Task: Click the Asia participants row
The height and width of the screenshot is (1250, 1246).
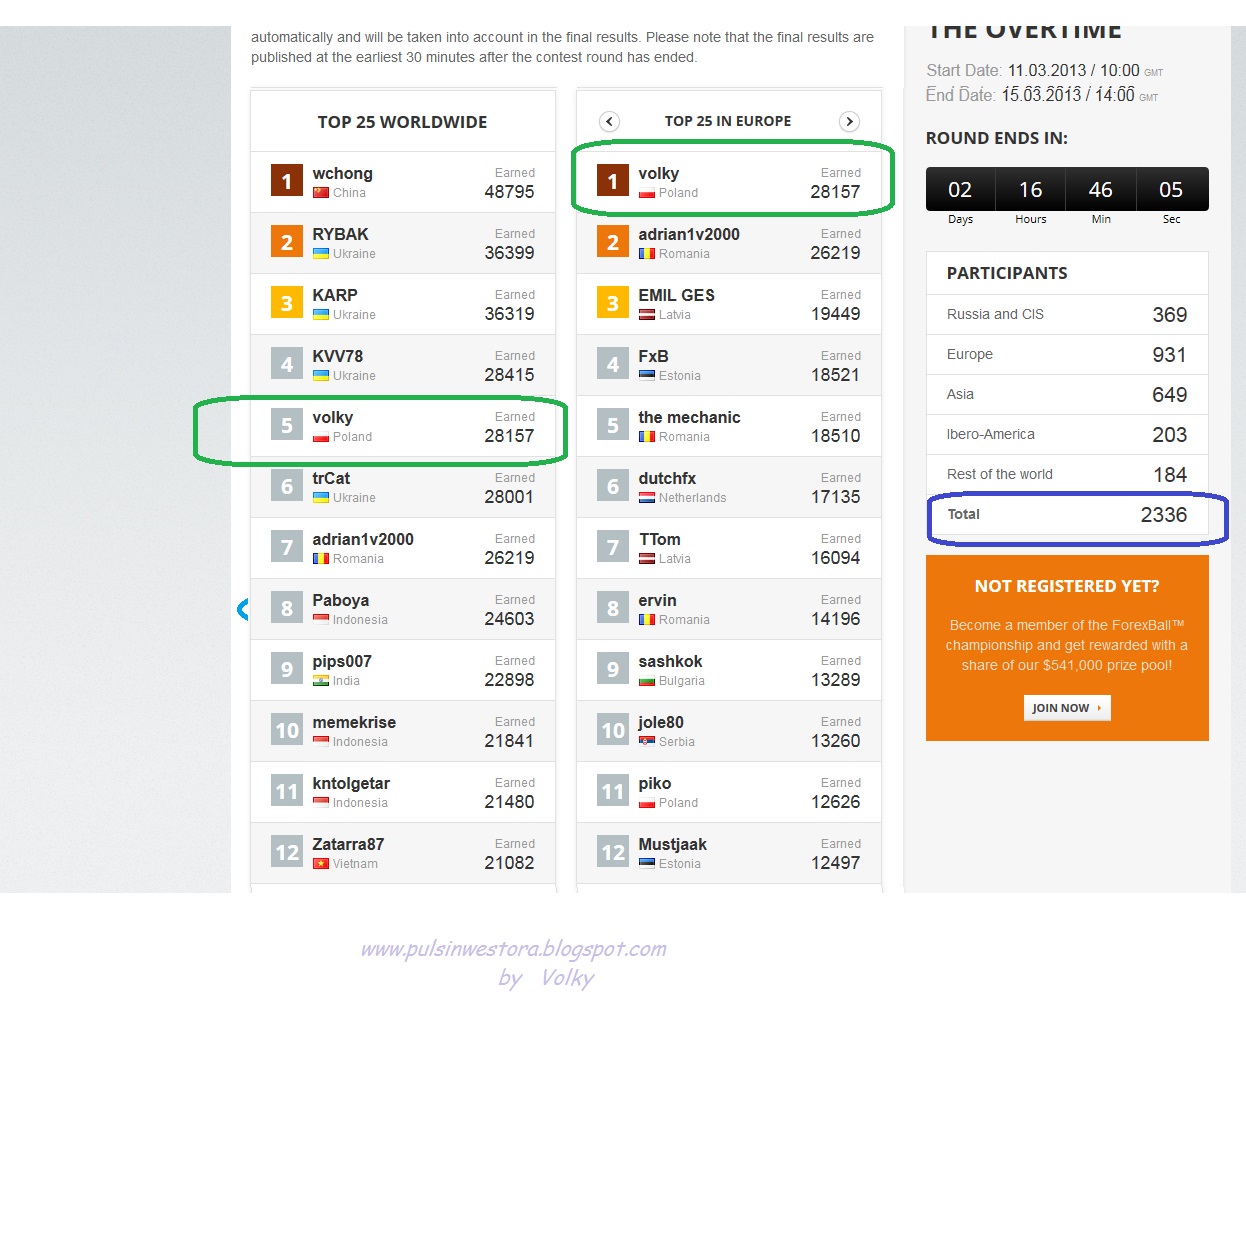Action: (x=1067, y=394)
